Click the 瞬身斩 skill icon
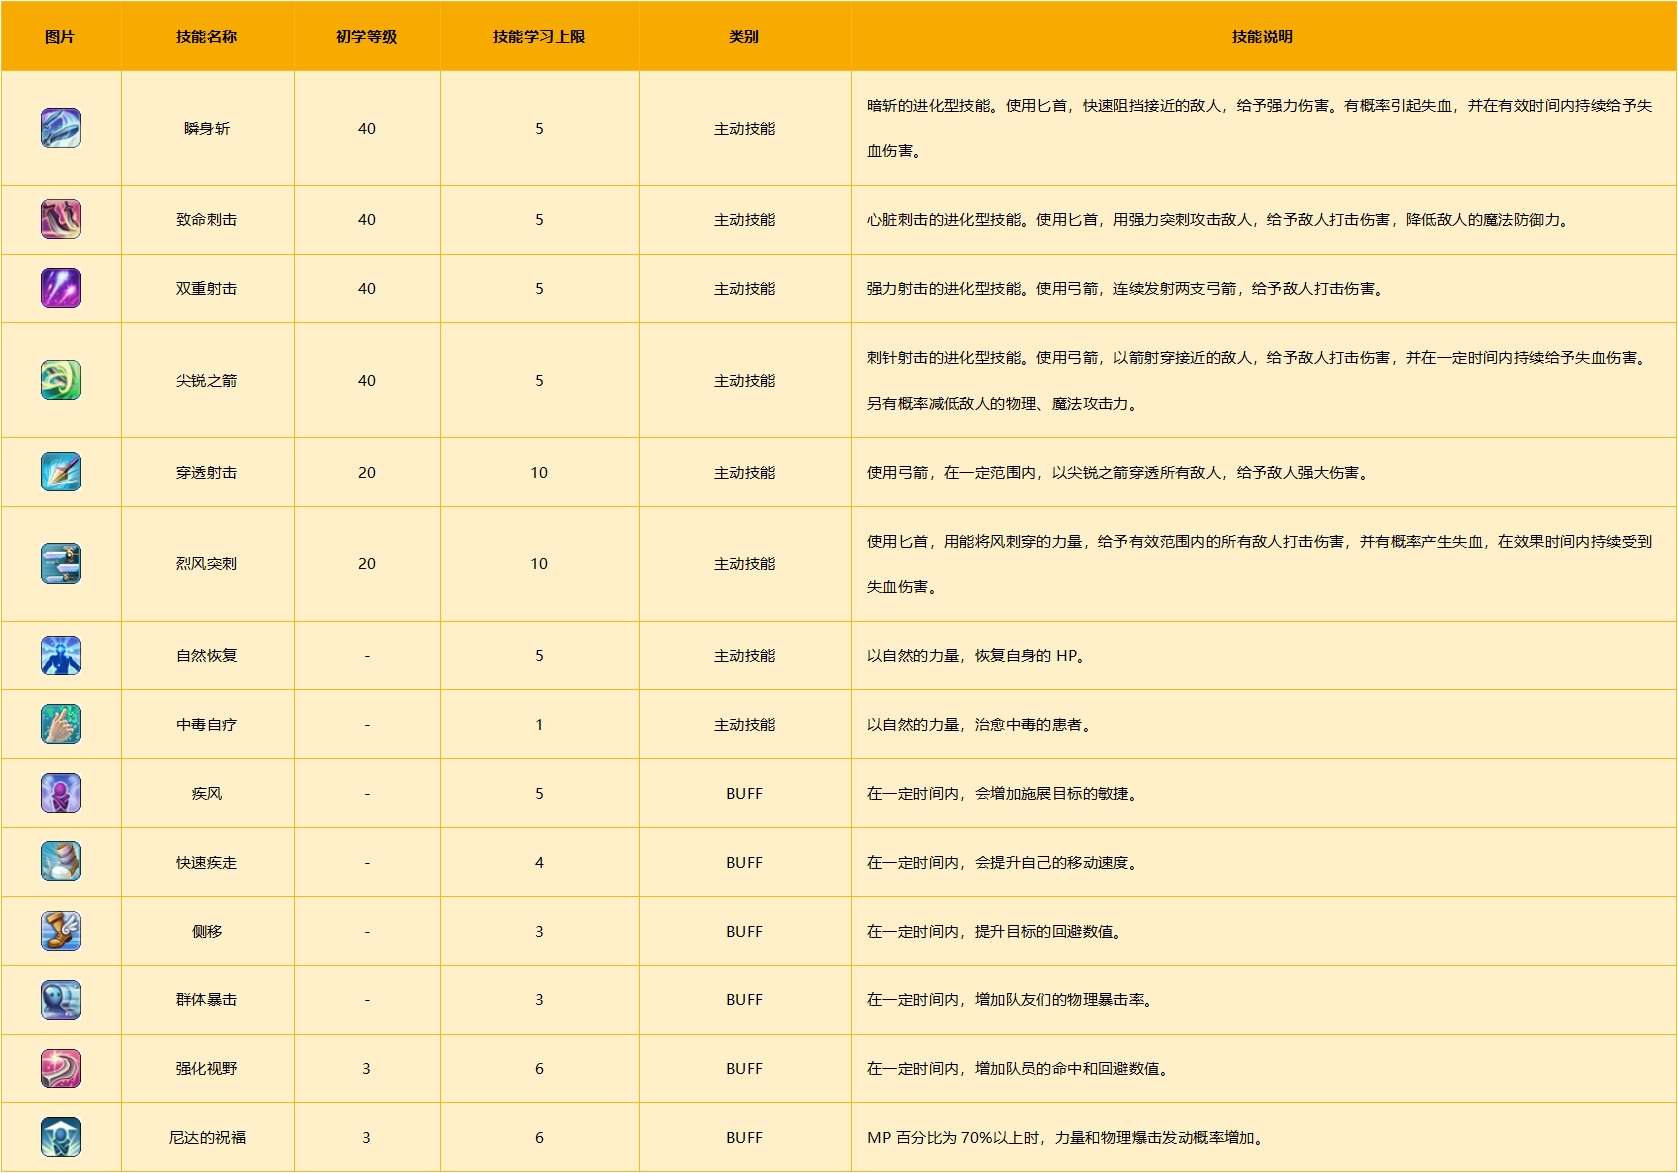 [61, 128]
